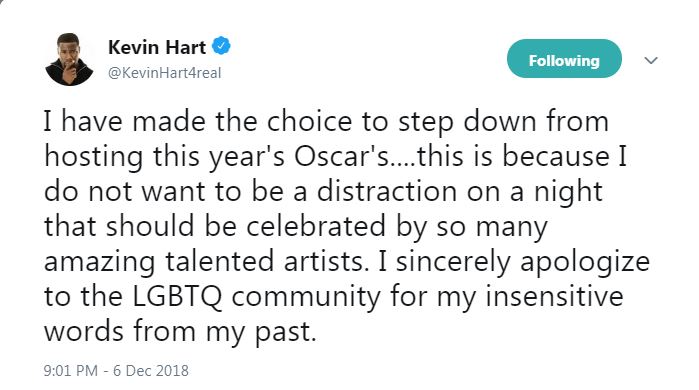Image resolution: width=699 pixels, height=390 pixels.
Task: Click the word 'celebrated' in the tweet body
Action: click(x=316, y=226)
